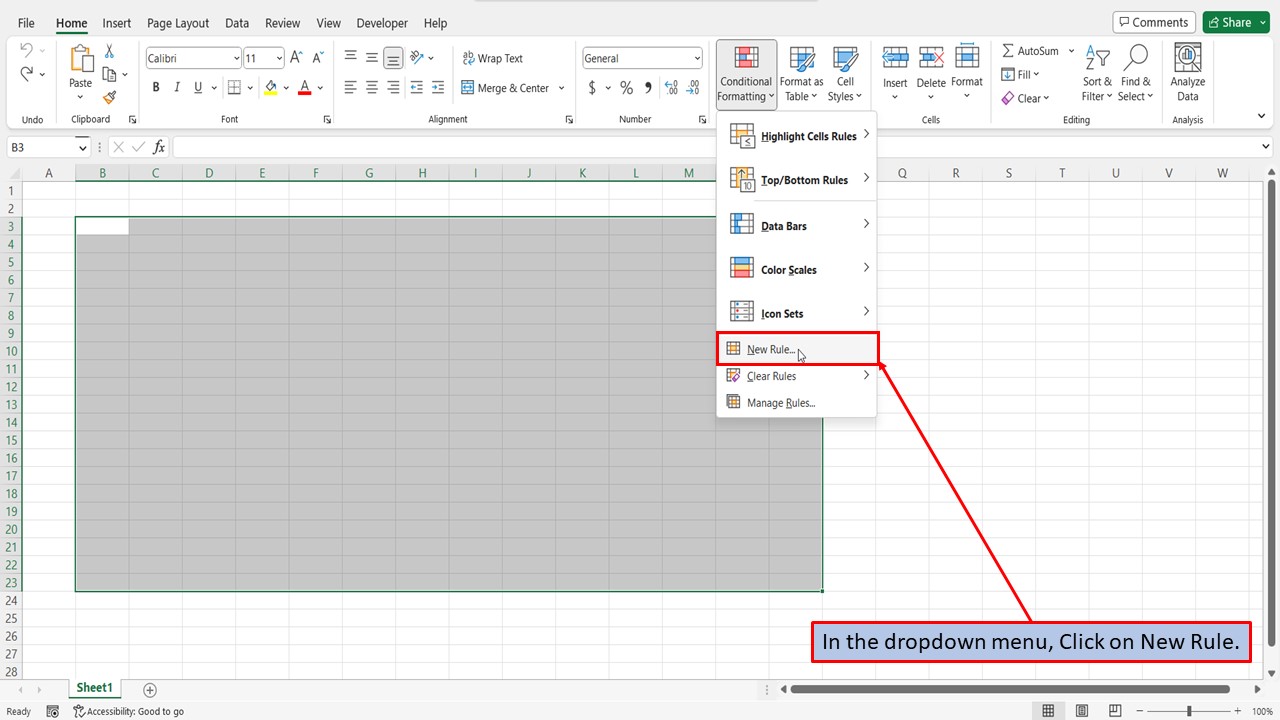Click the Accessibility: Good to go status
This screenshot has width=1280, height=720.
(x=129, y=710)
